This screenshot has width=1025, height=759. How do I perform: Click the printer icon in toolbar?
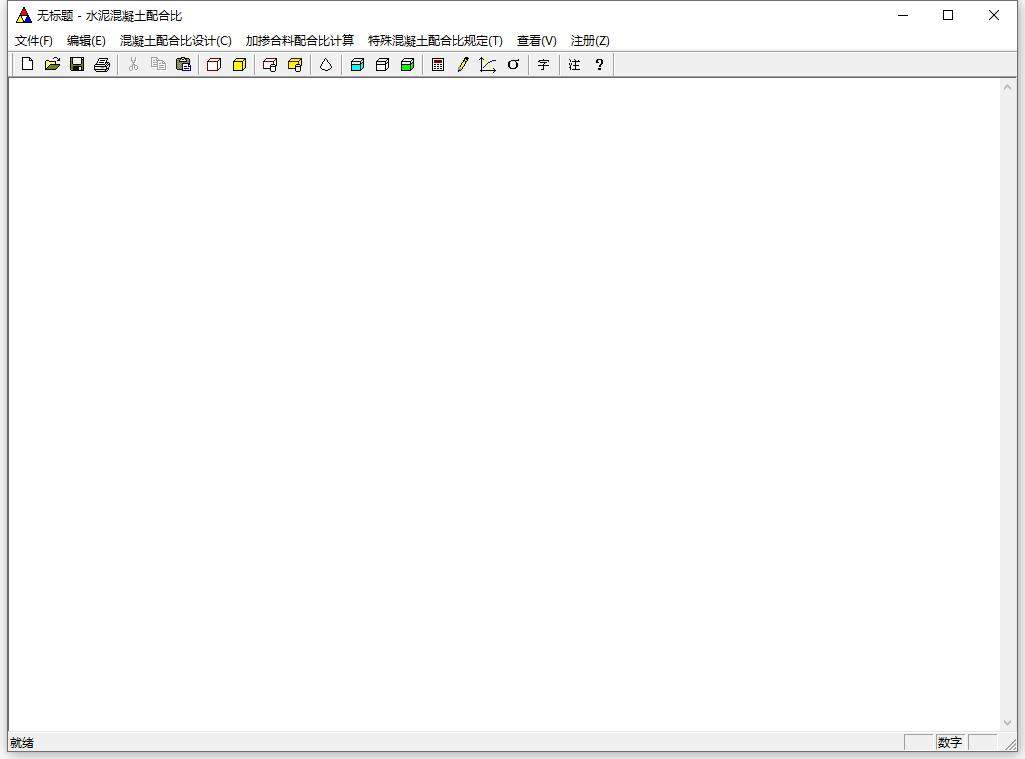(x=101, y=64)
